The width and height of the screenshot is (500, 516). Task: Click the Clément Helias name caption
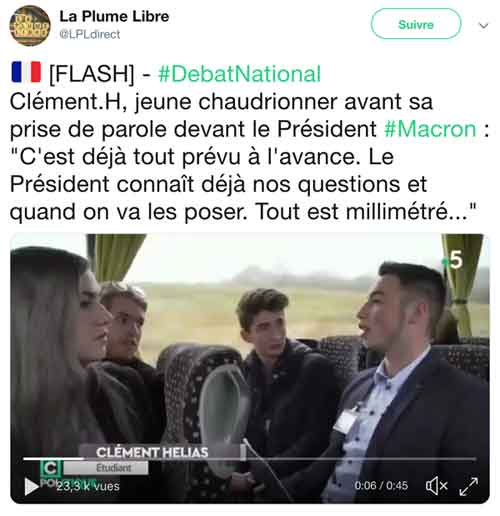tap(152, 452)
